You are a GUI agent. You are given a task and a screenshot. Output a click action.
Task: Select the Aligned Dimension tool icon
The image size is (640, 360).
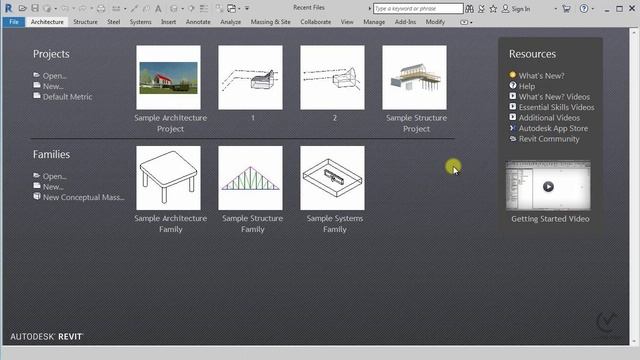134,9
